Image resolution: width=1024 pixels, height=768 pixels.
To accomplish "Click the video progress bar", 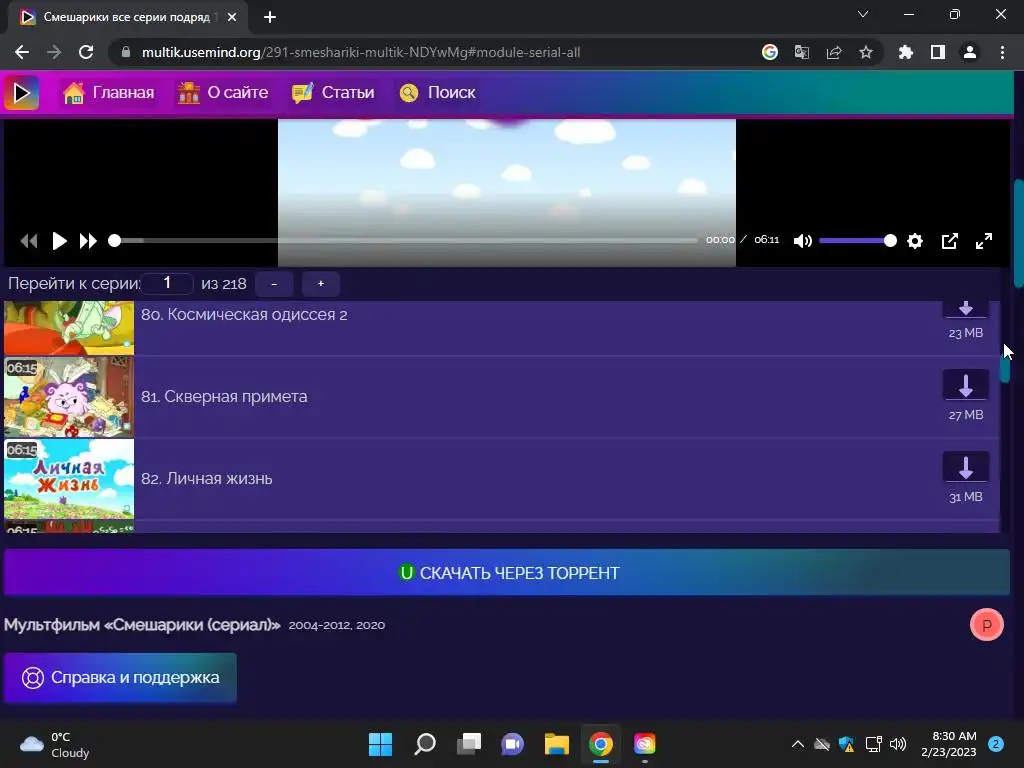I will tap(406, 240).
